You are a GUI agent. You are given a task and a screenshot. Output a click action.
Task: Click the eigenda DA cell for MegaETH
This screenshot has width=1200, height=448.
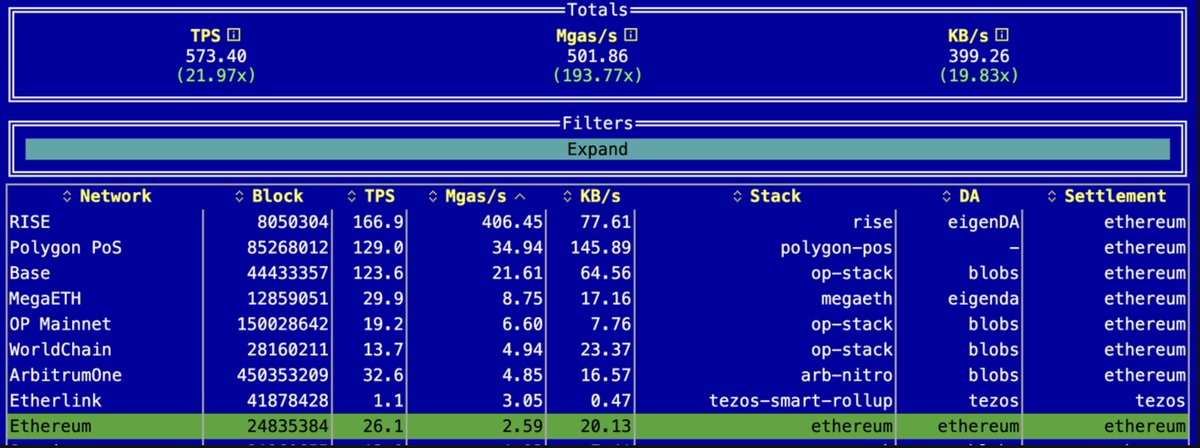coord(981,299)
